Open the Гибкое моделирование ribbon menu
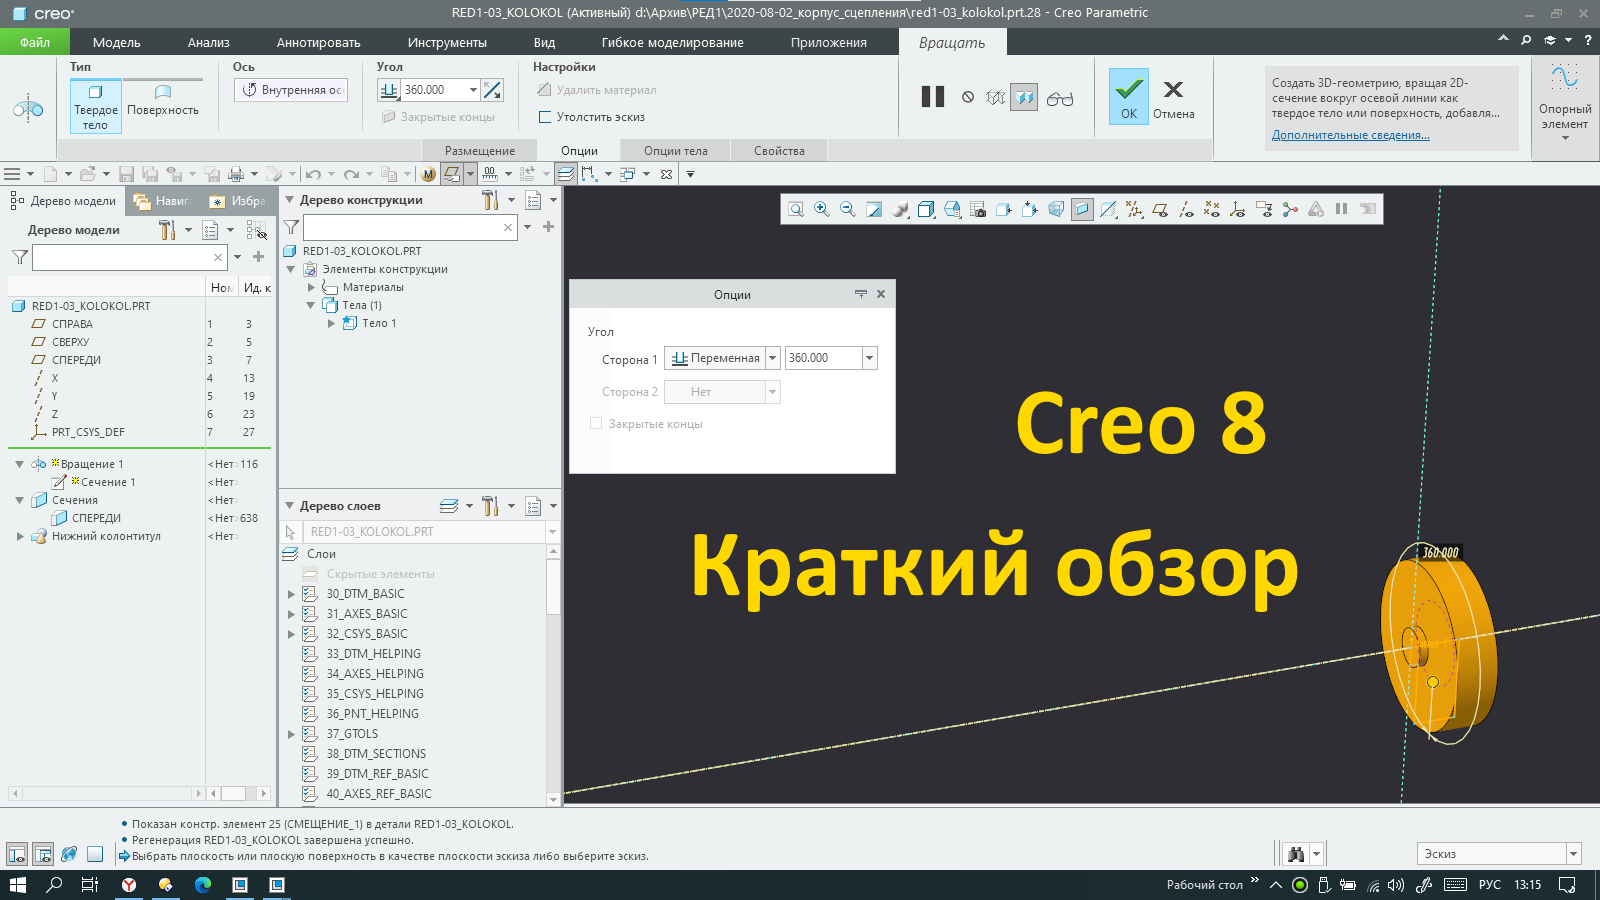 point(671,42)
